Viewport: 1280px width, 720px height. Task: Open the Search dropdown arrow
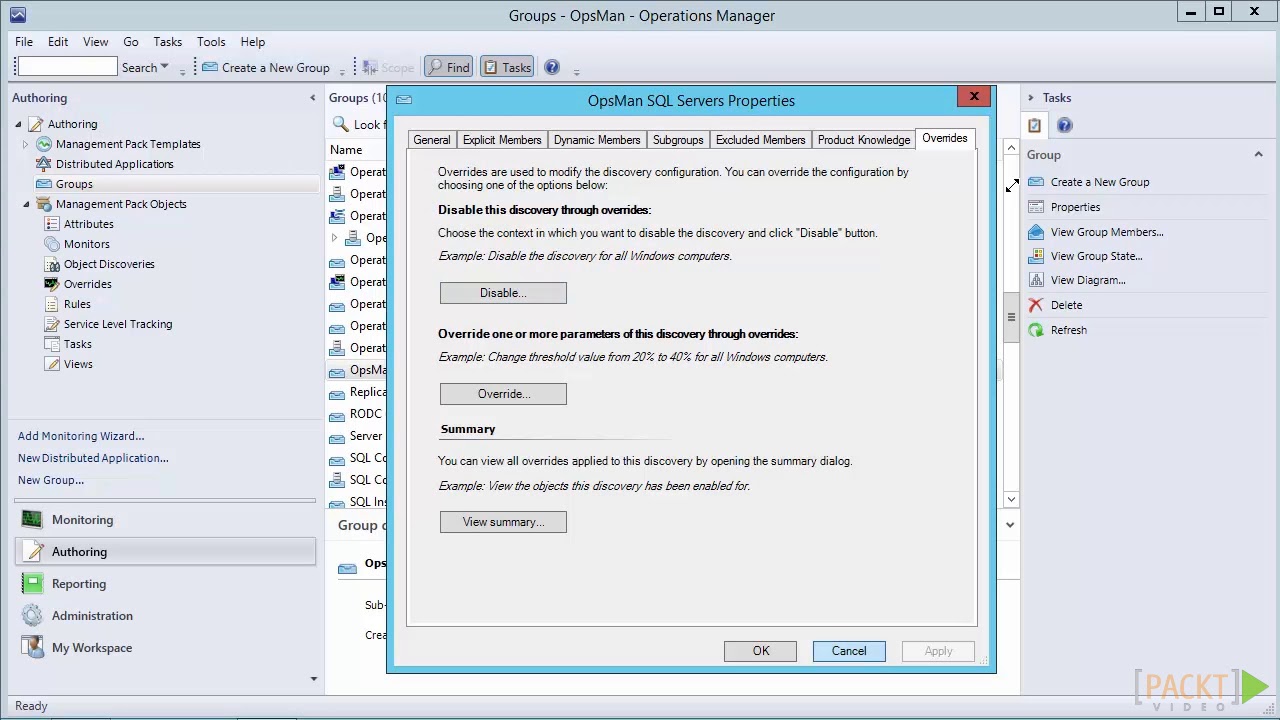pos(165,67)
